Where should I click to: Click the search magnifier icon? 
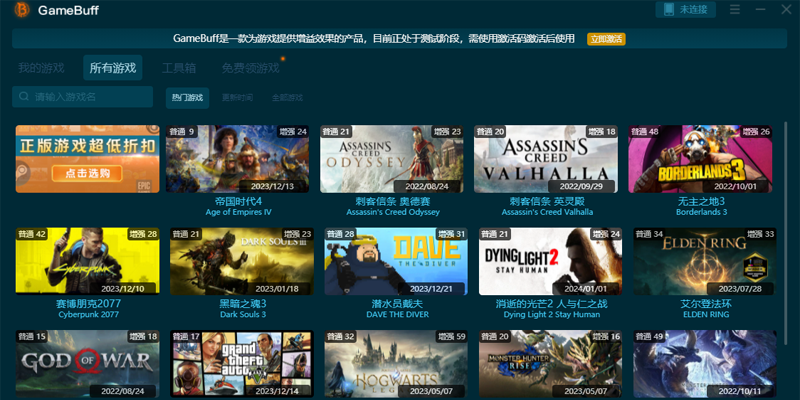point(23,96)
